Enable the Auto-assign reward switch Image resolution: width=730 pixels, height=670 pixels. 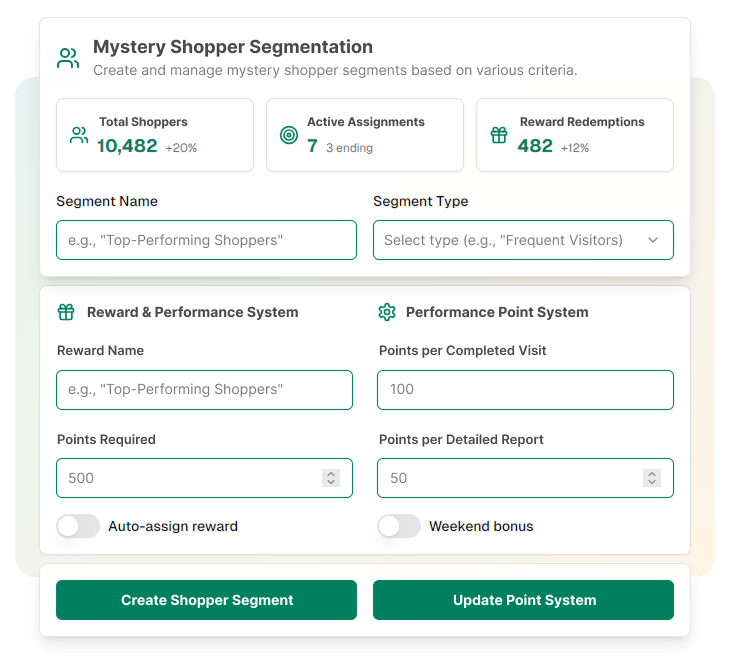pyautogui.click(x=78, y=526)
